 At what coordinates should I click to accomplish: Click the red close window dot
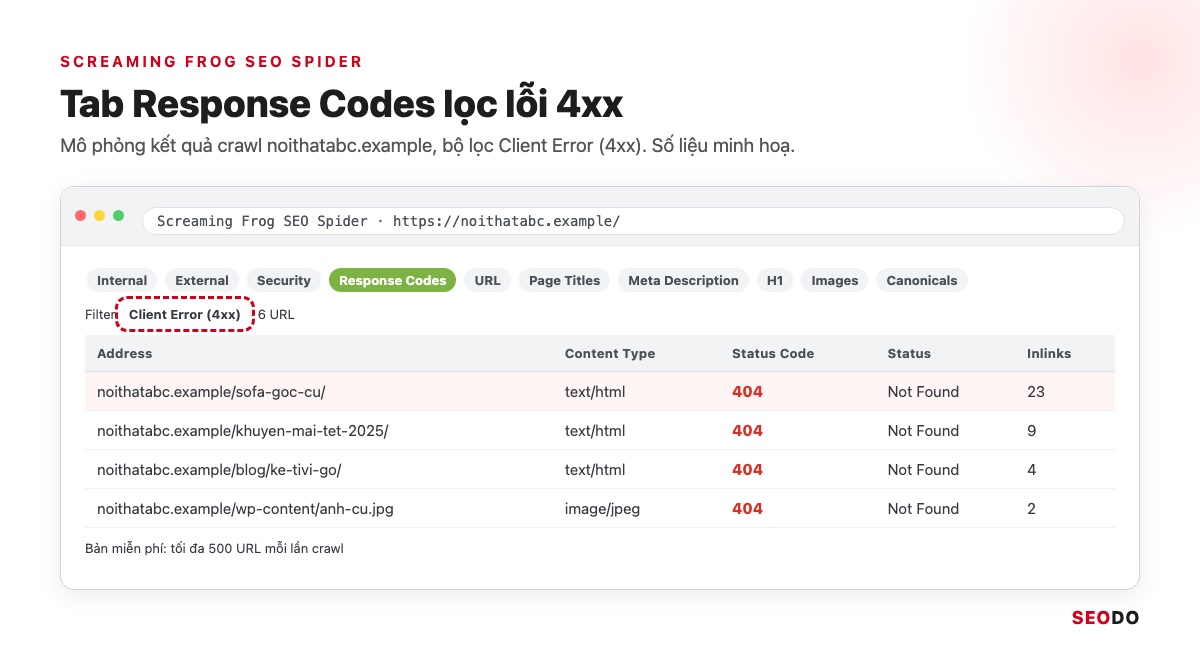click(x=81, y=216)
